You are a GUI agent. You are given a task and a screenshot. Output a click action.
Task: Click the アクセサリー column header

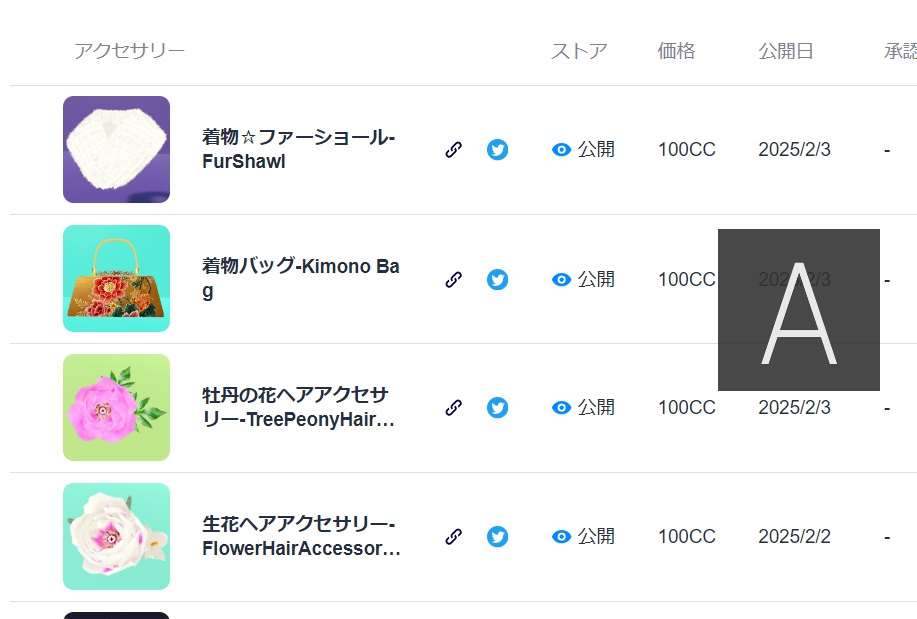[x=130, y=51]
